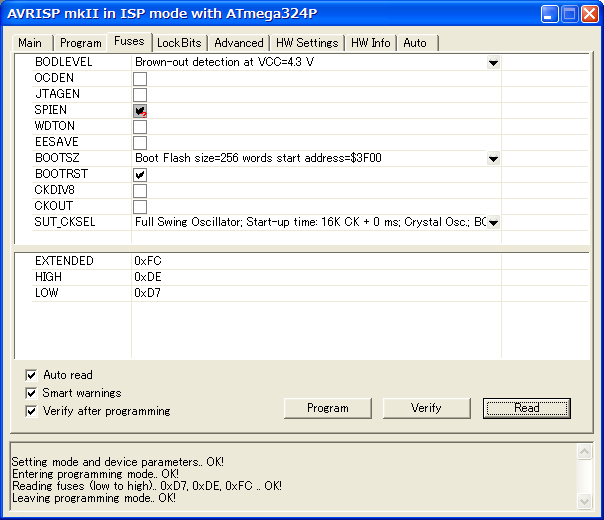
Task: Switch to the Main tab
Action: pyautogui.click(x=32, y=43)
